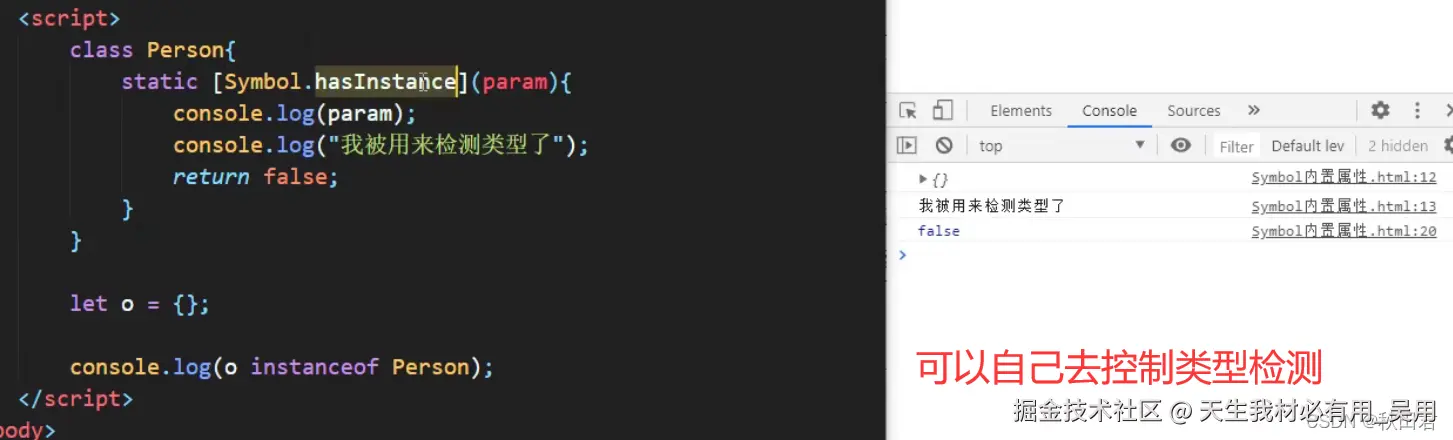The width and height of the screenshot is (1453, 440).
Task: Open the top context dropdown
Action: pyautogui.click(x=1061, y=146)
